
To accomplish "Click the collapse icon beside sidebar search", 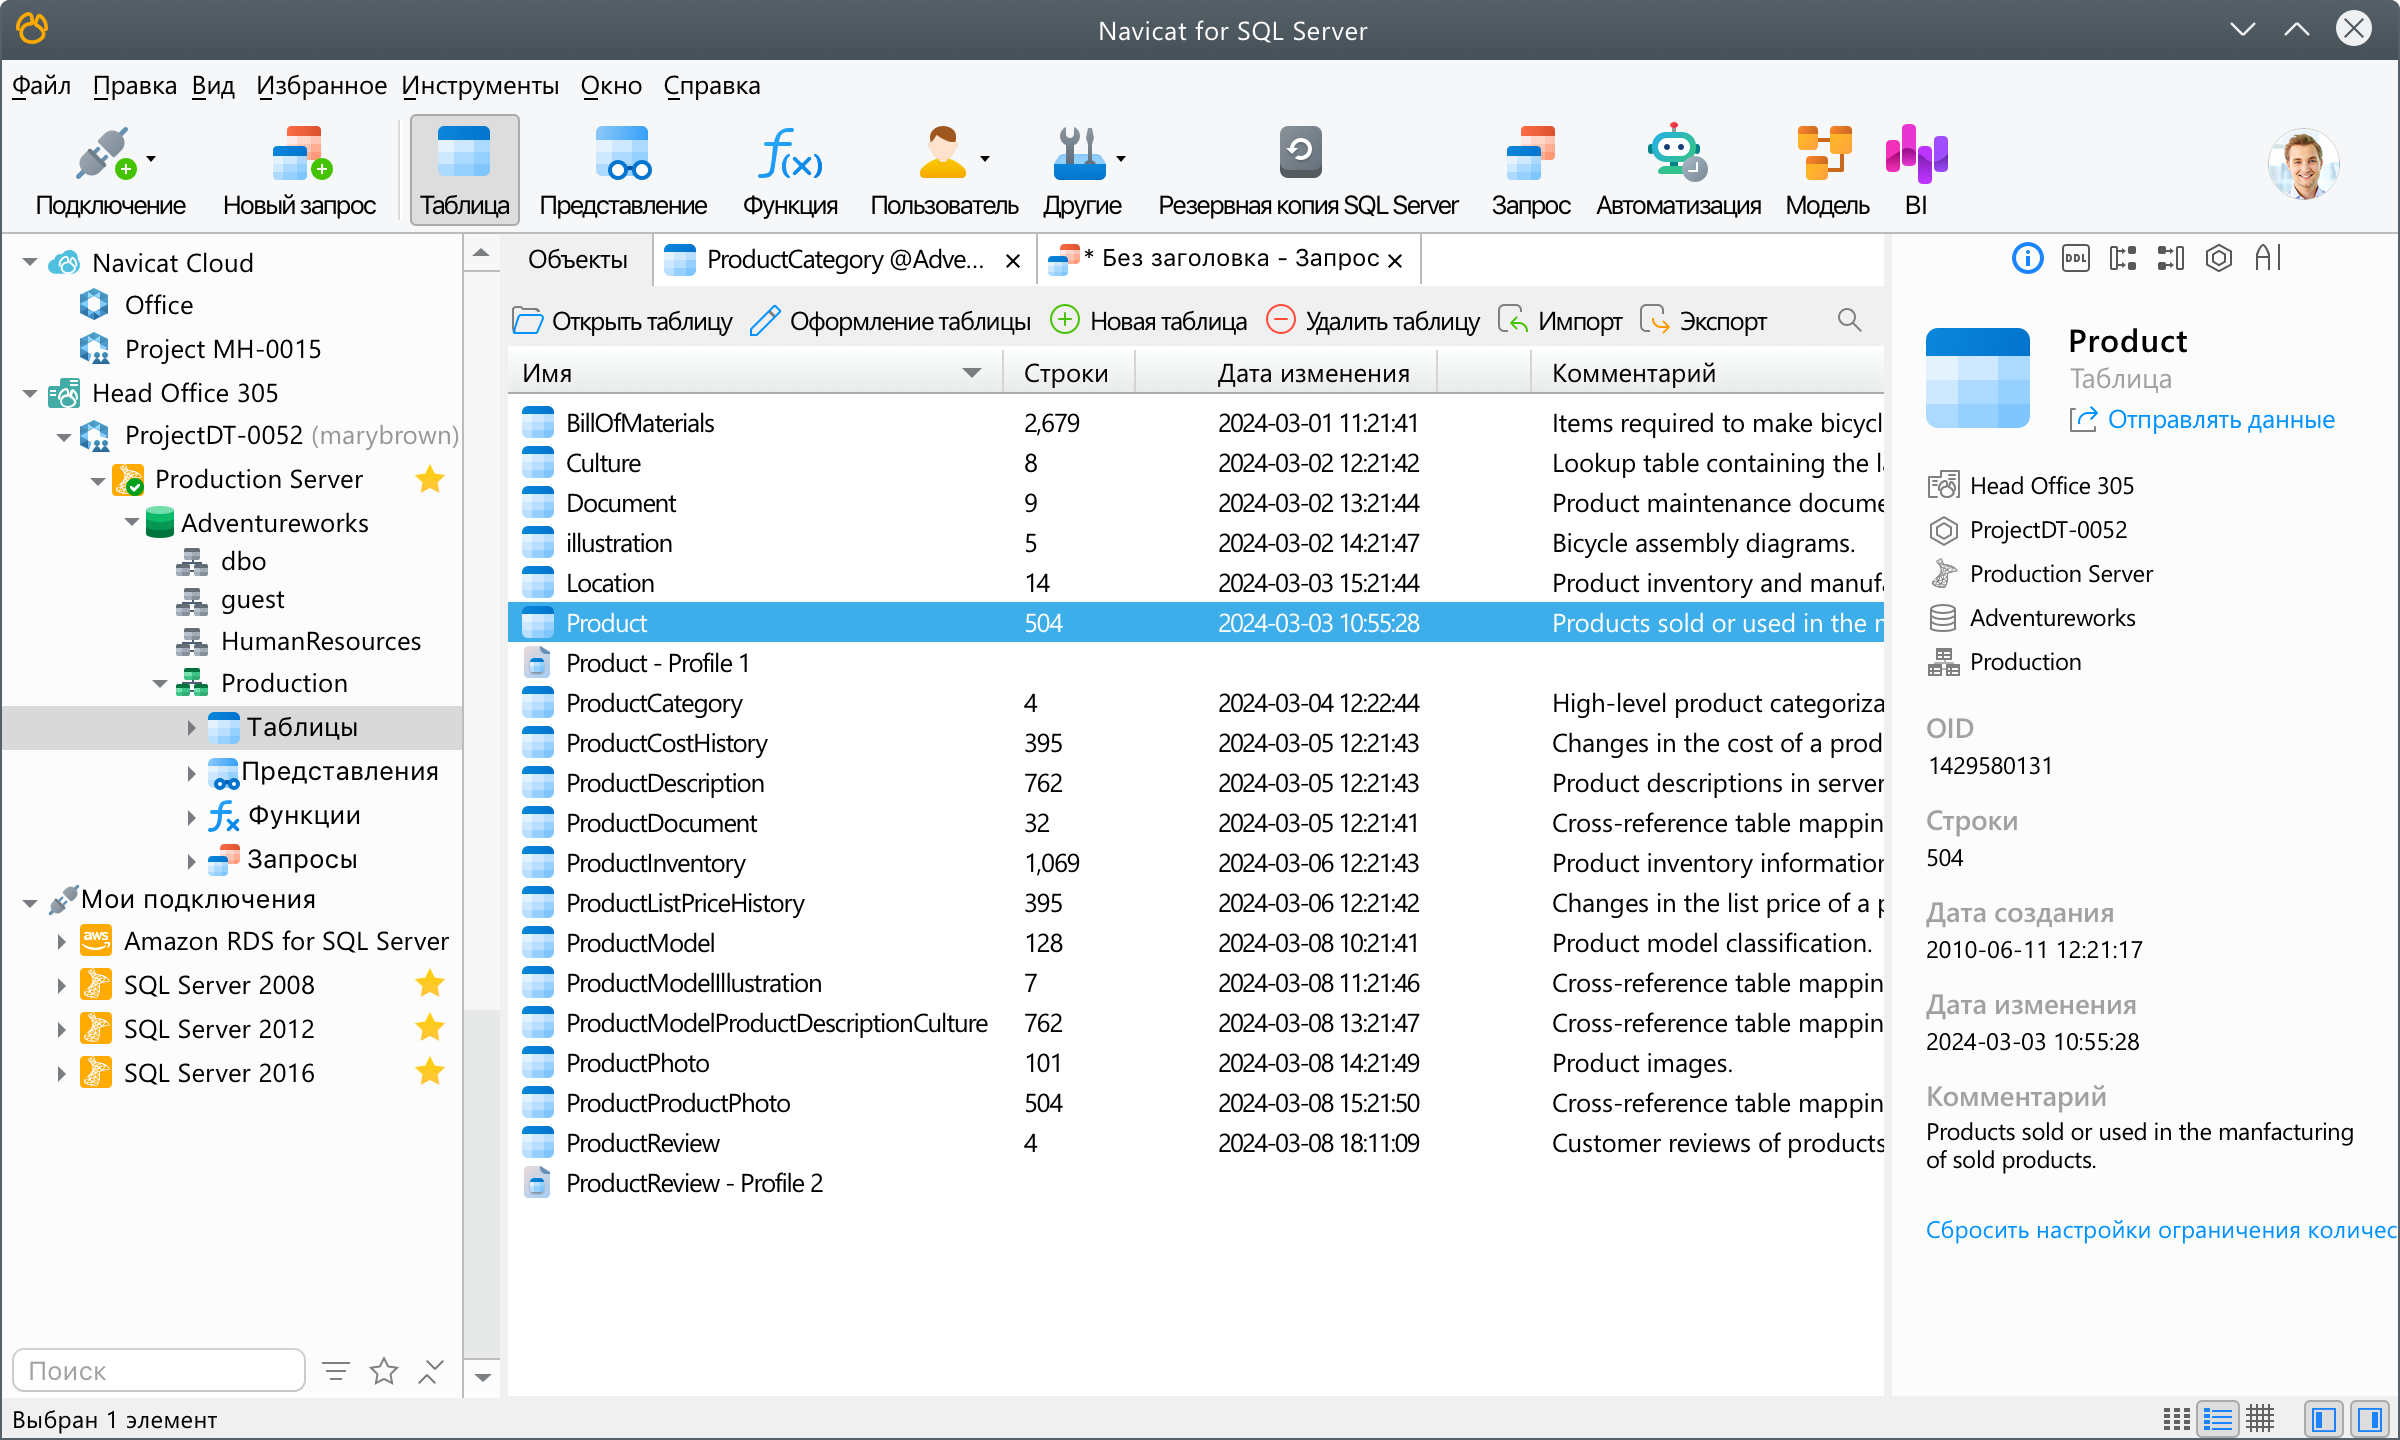I will pos(430,1371).
